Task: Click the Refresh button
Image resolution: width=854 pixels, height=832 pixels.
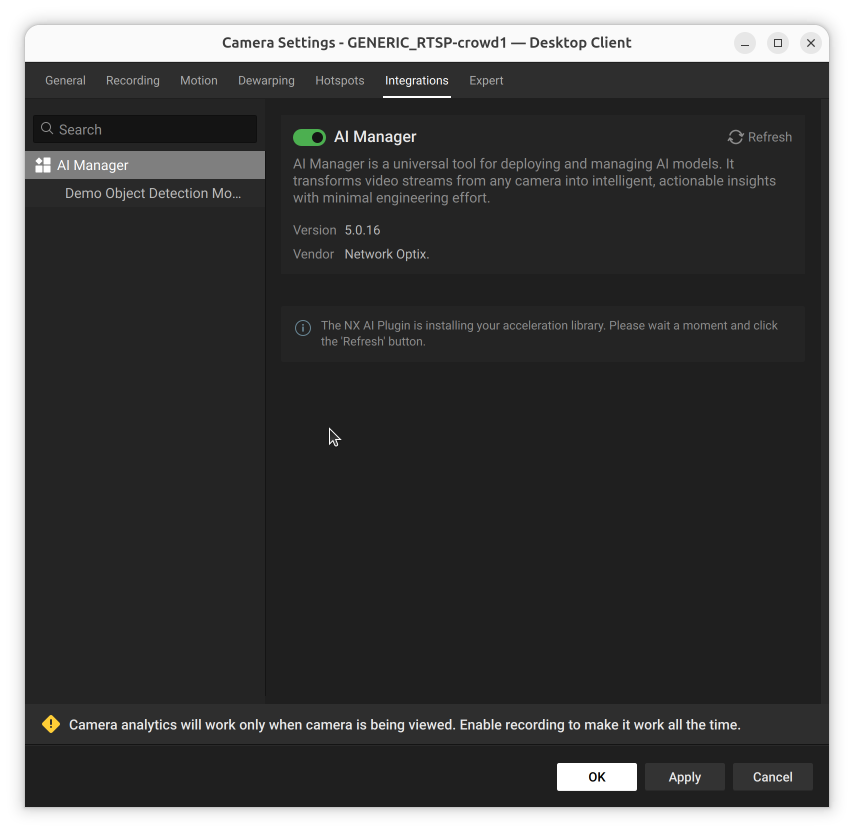Action: pyautogui.click(x=760, y=137)
